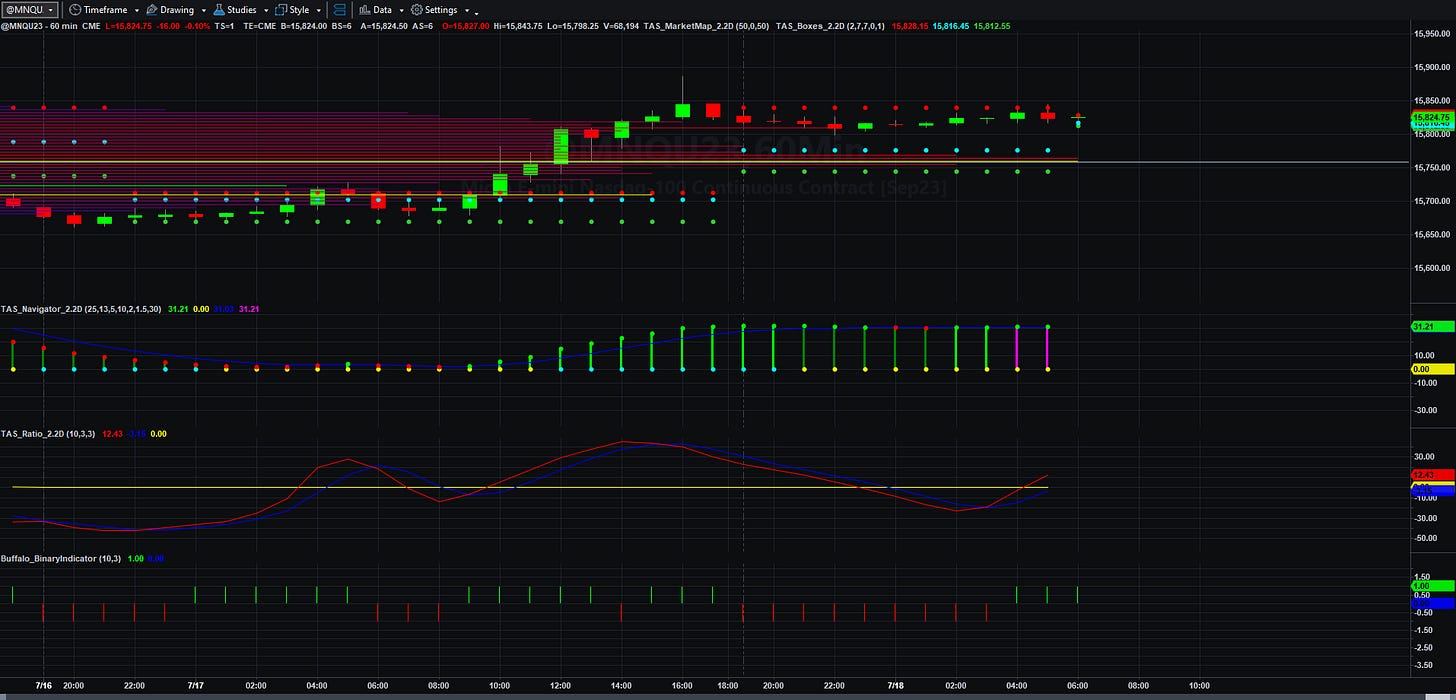Click the green 15,824.75 price axis marker
1456x700 pixels.
[x=1431, y=117]
